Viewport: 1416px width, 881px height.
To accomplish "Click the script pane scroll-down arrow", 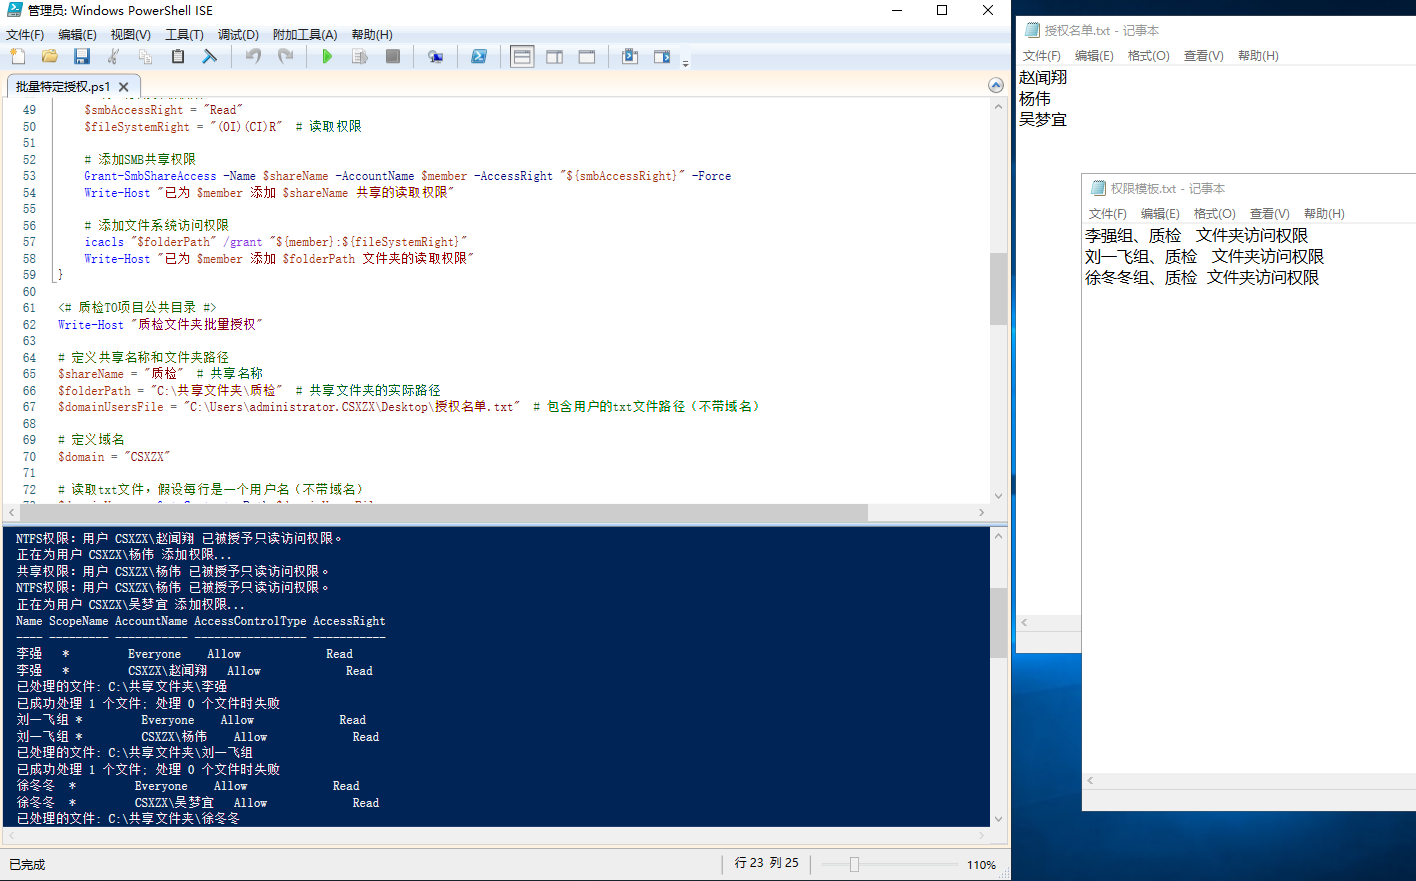I will coord(998,496).
